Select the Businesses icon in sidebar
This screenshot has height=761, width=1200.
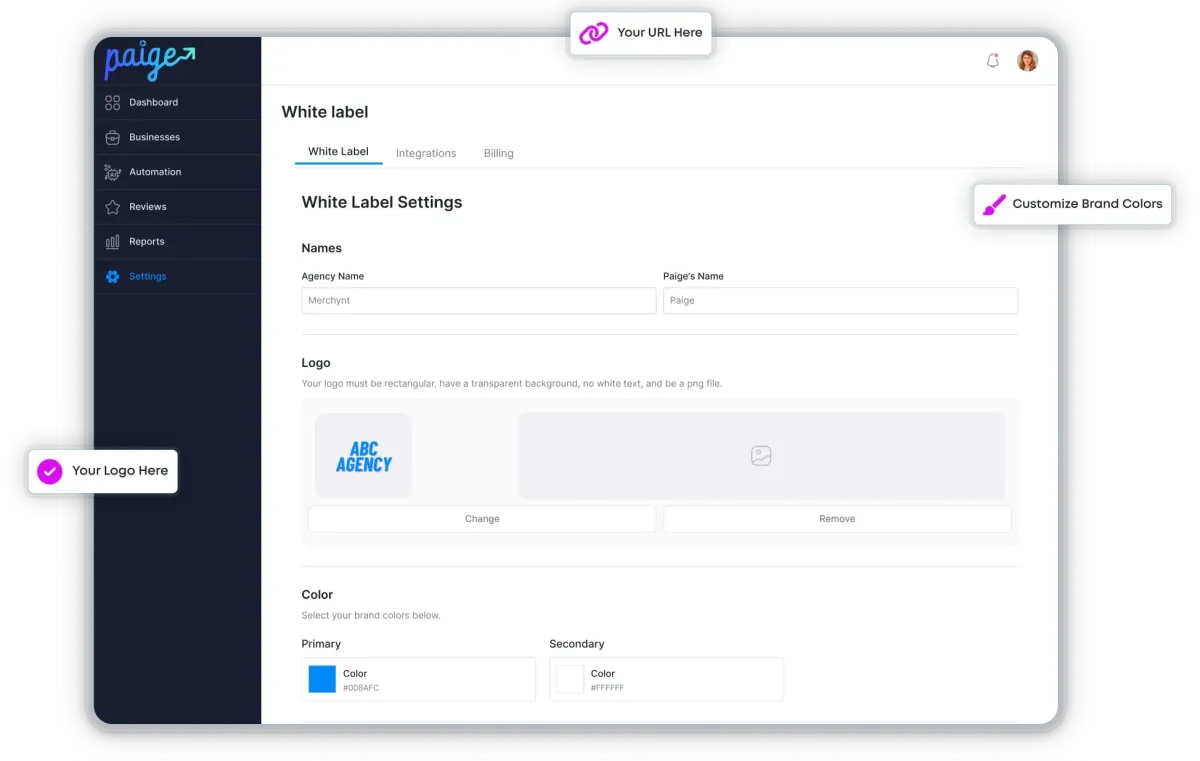point(112,137)
